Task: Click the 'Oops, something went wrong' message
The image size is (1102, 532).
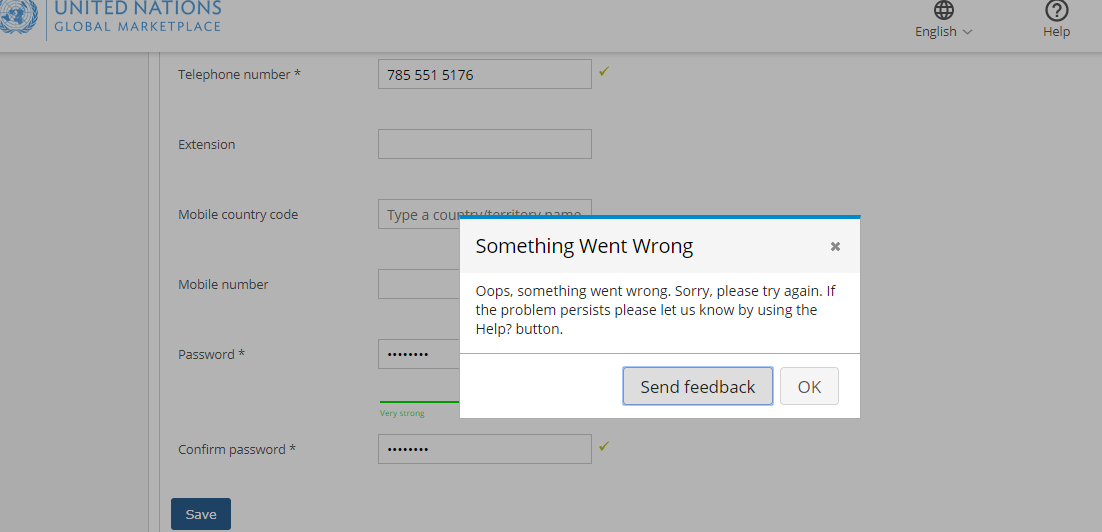Action: coord(656,310)
